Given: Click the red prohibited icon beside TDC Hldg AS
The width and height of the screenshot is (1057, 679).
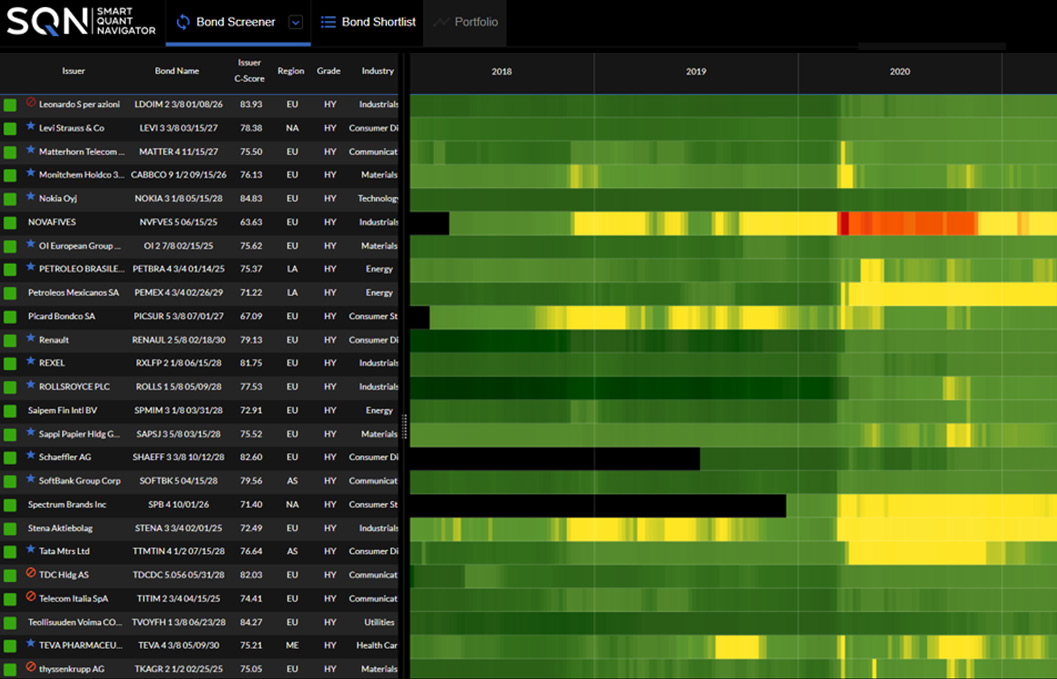Looking at the screenshot, I should 31,574.
